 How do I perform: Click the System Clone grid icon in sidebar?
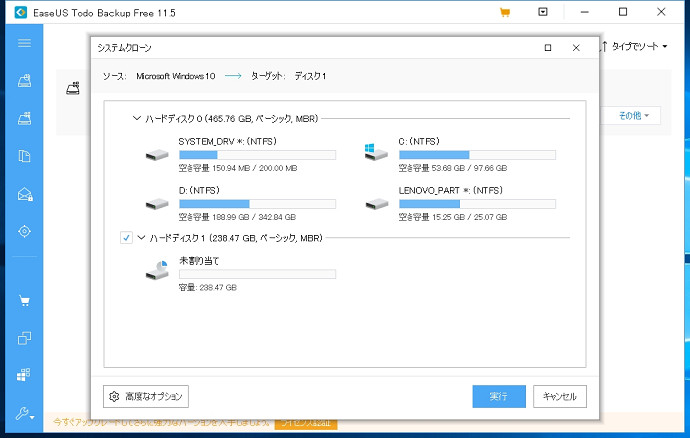(24, 375)
